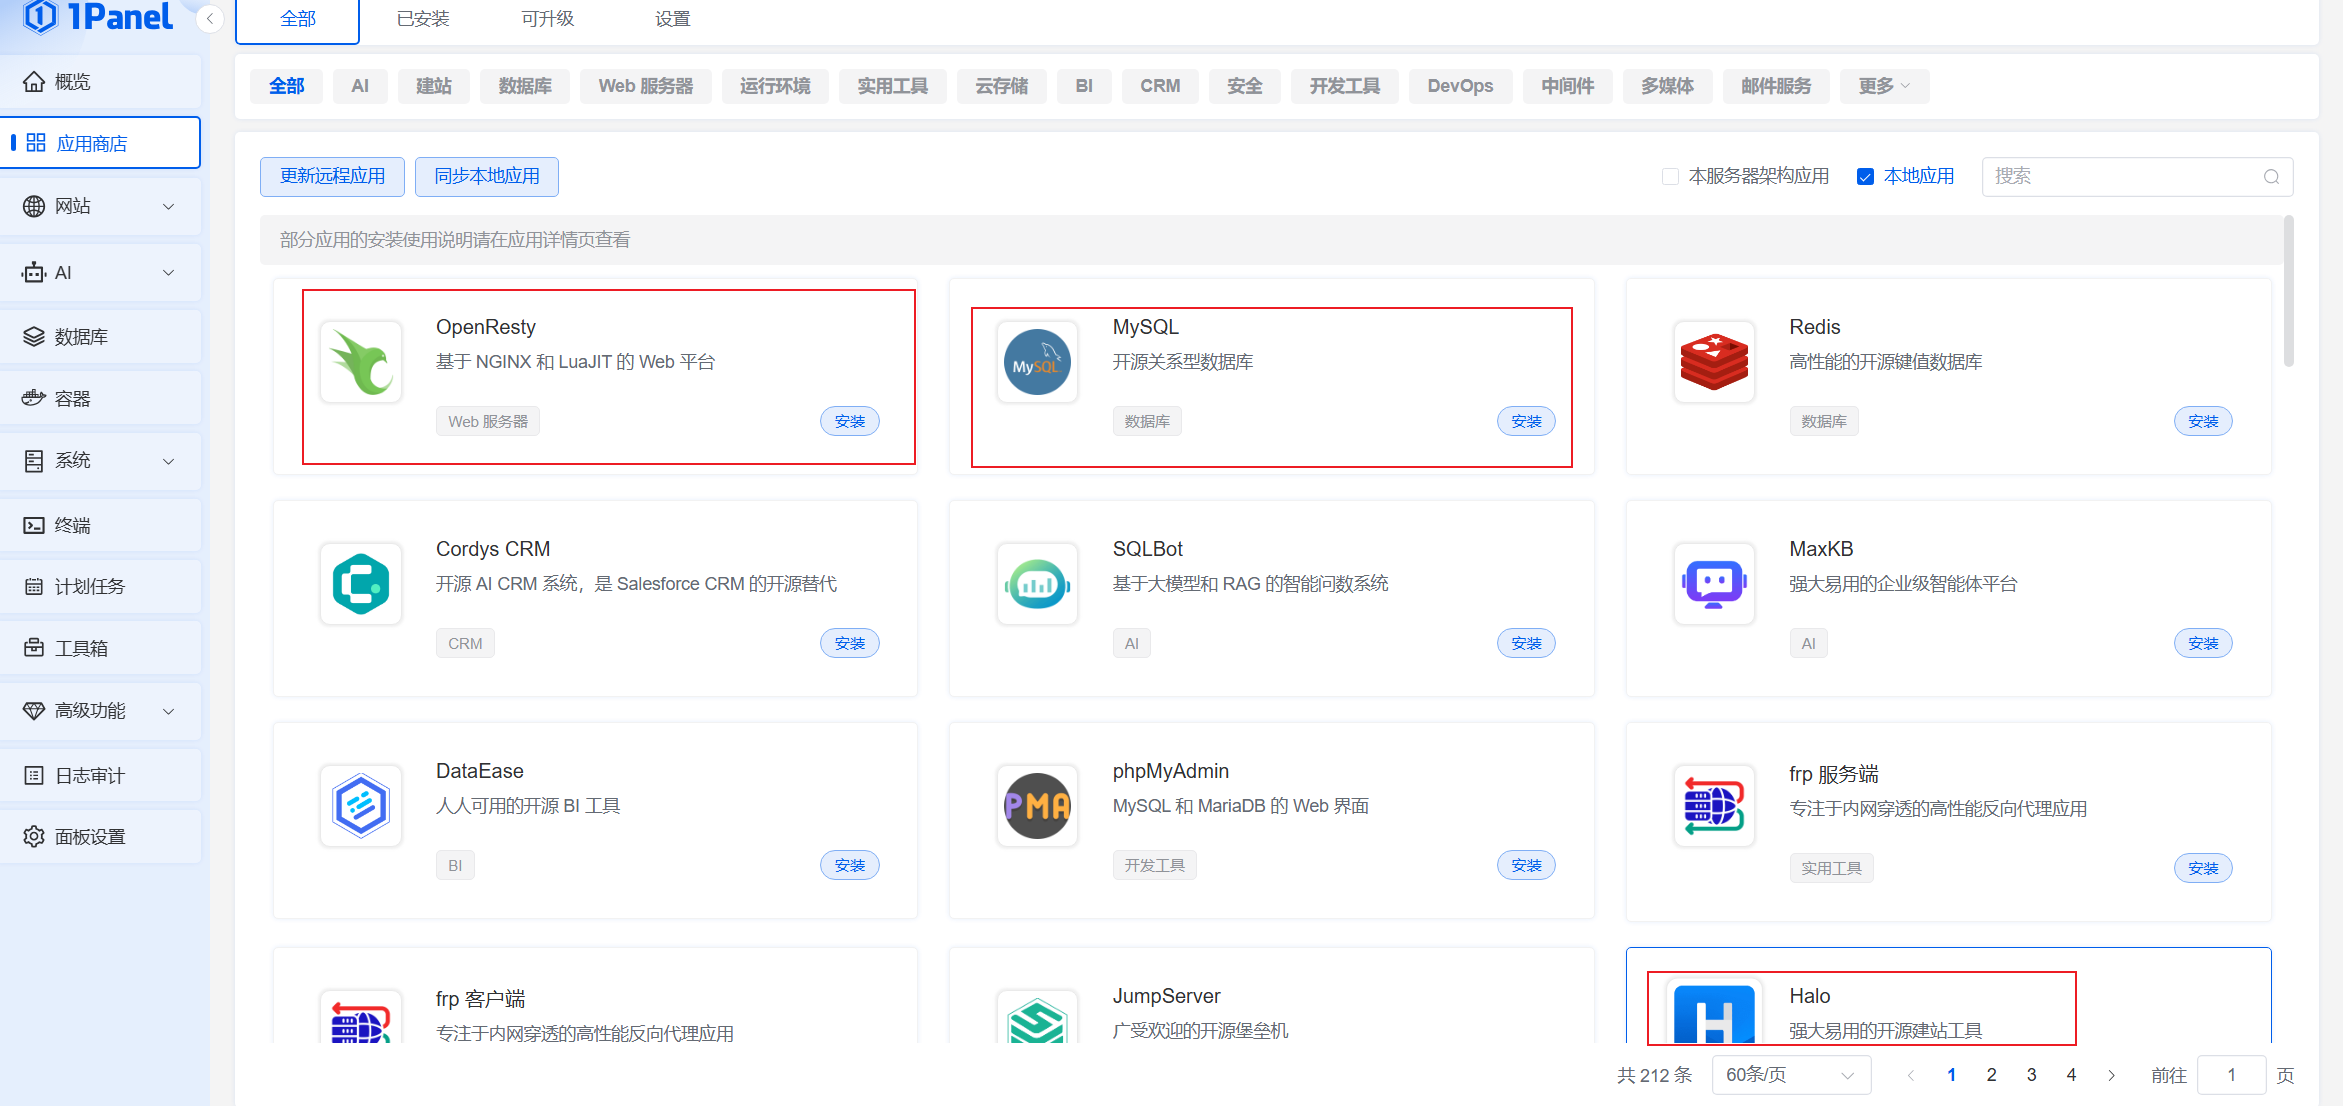Click 安装 button on the SQLBot card
The height and width of the screenshot is (1106, 2343).
[1525, 644]
